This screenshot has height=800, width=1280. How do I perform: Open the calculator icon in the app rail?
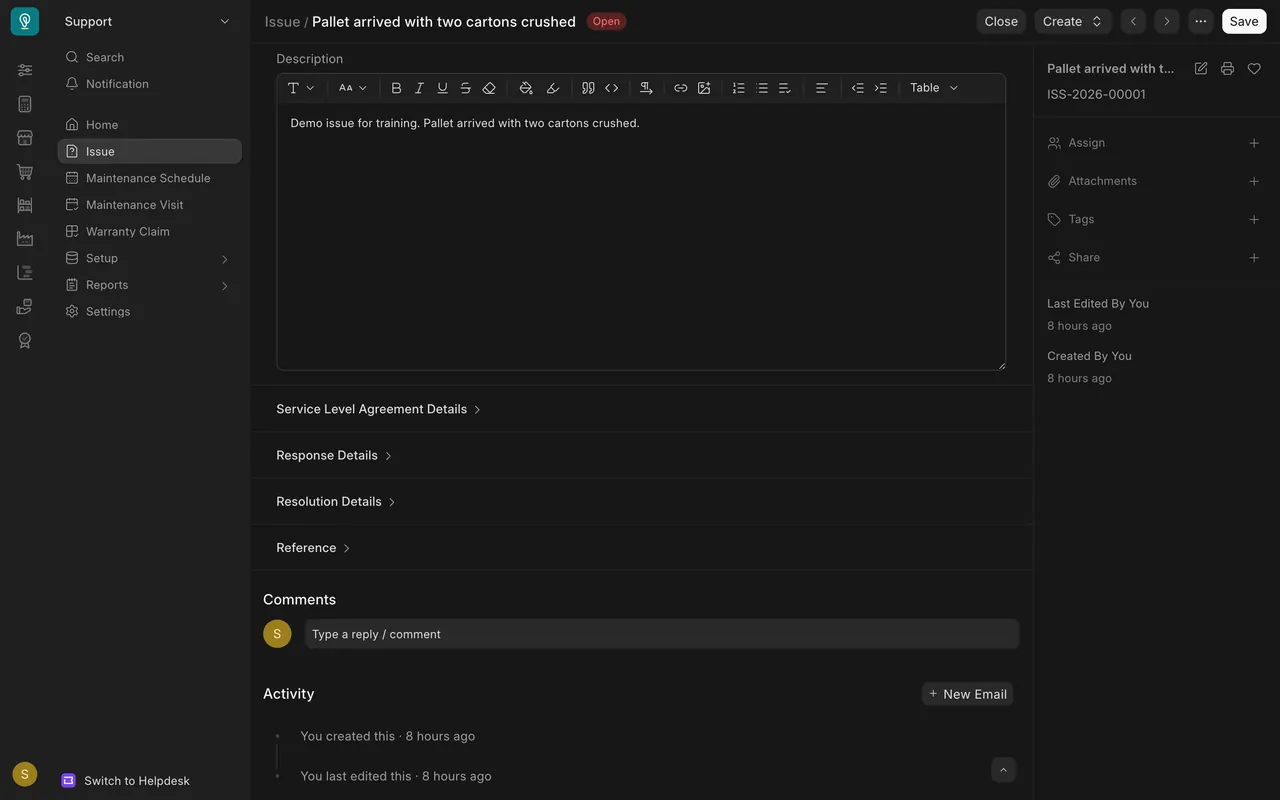pyautogui.click(x=25, y=104)
